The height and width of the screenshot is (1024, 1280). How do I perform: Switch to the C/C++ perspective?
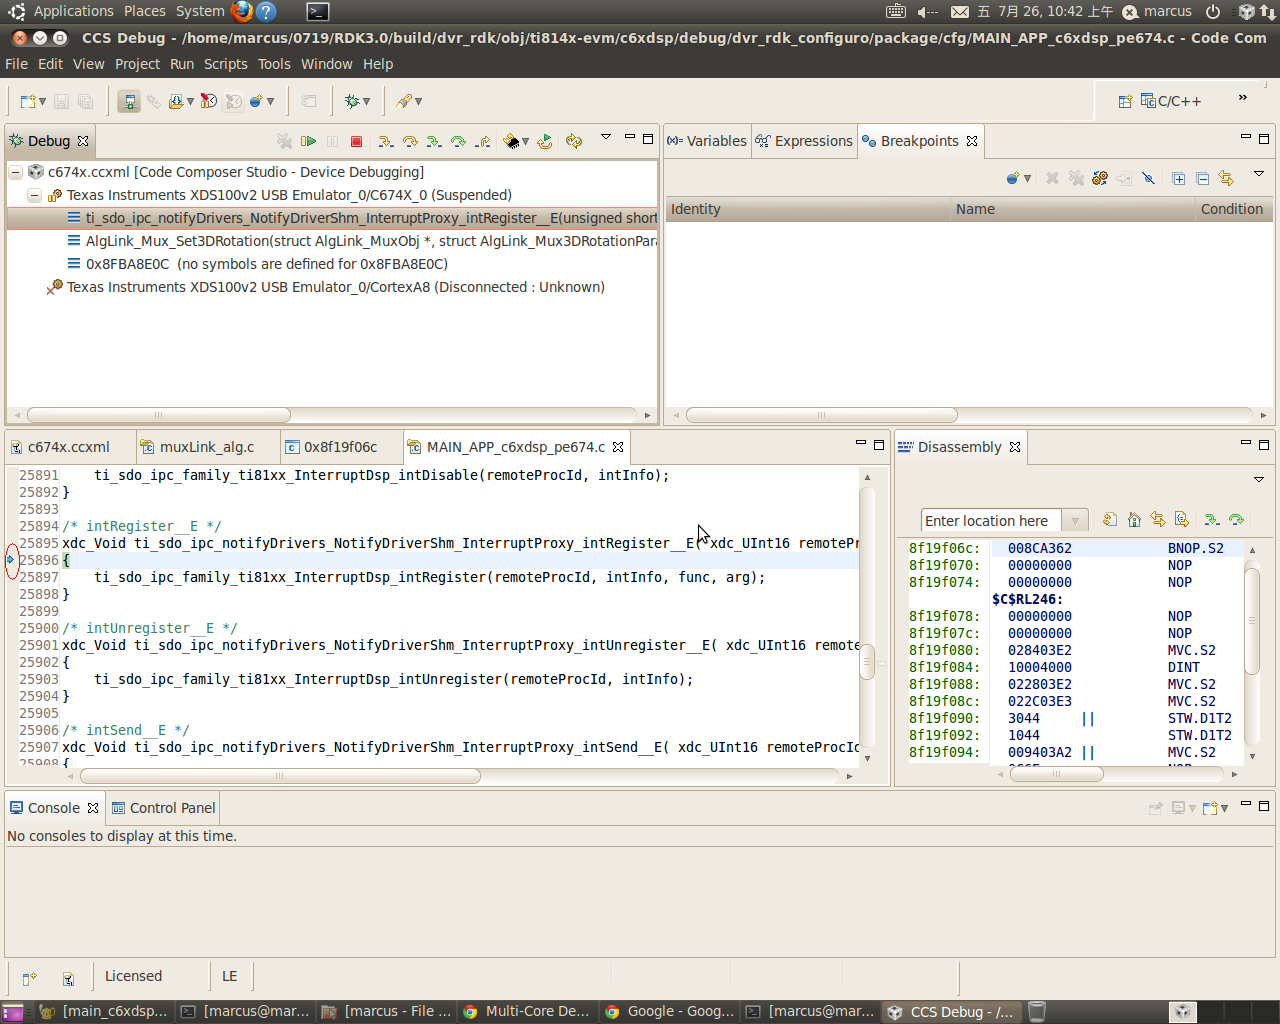[1171, 101]
